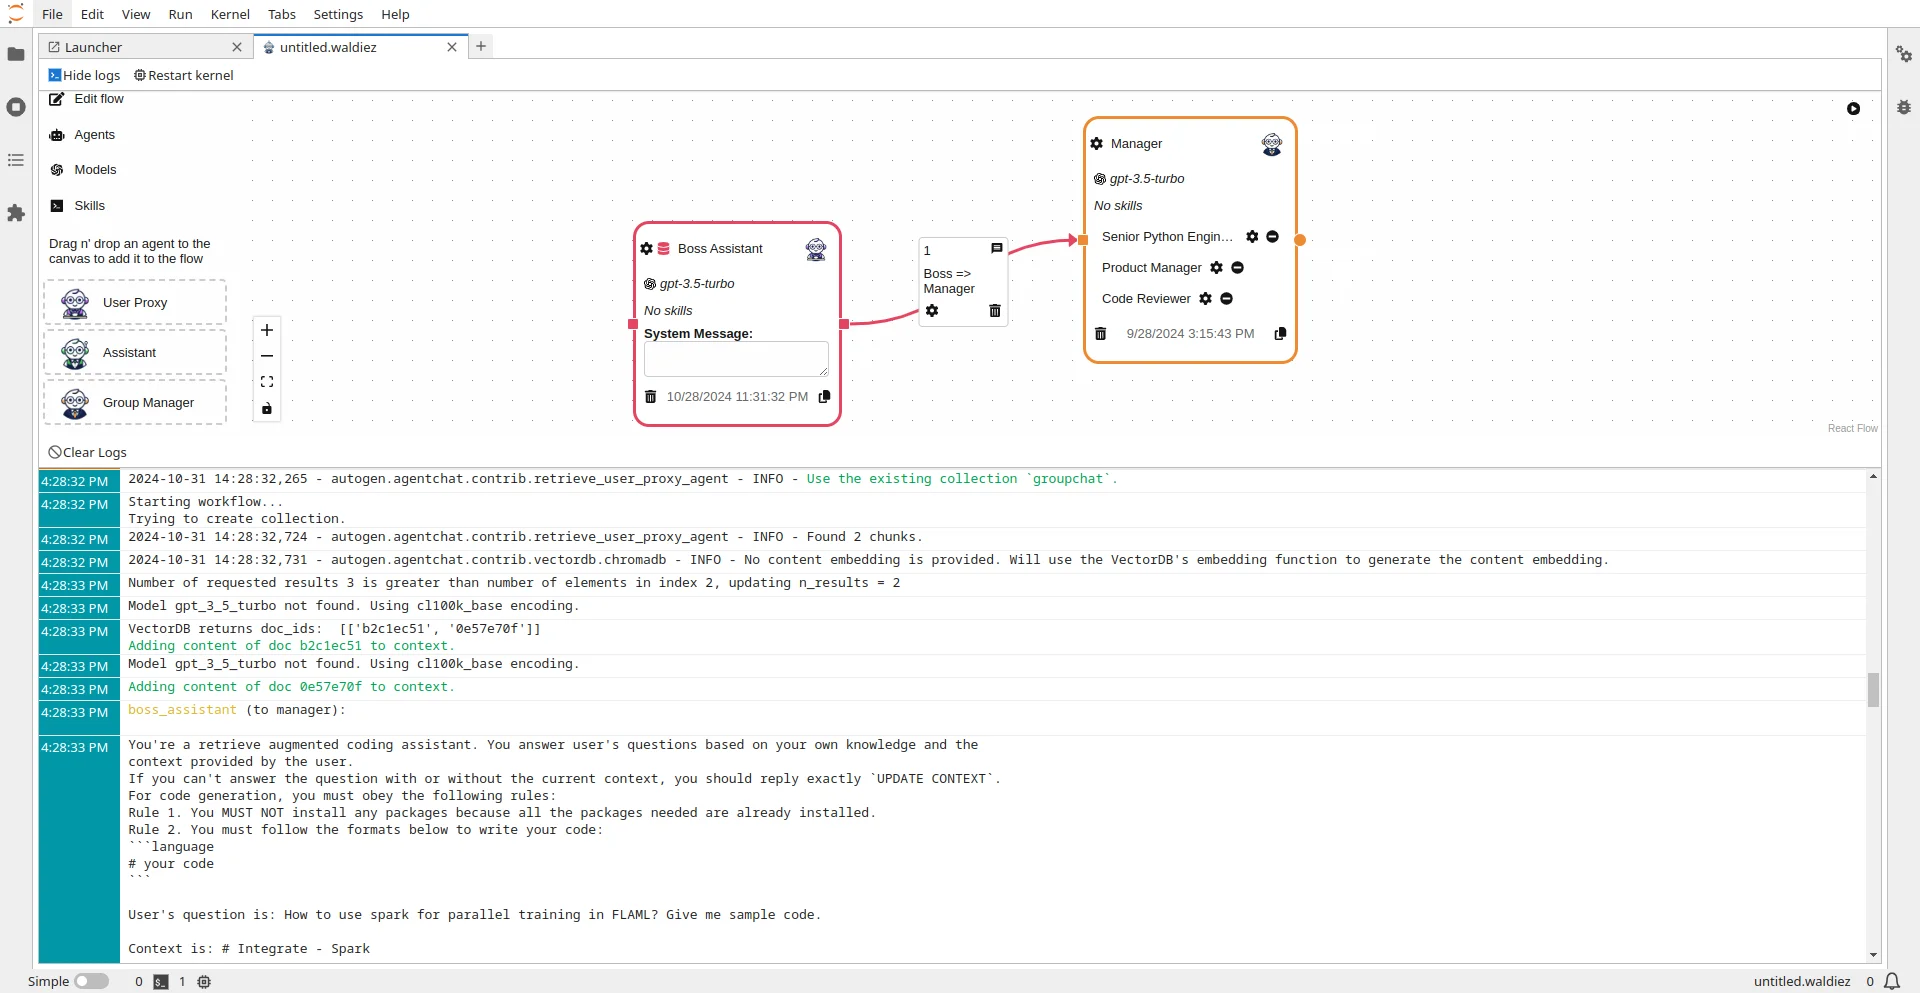Open the Help menu

[395, 14]
